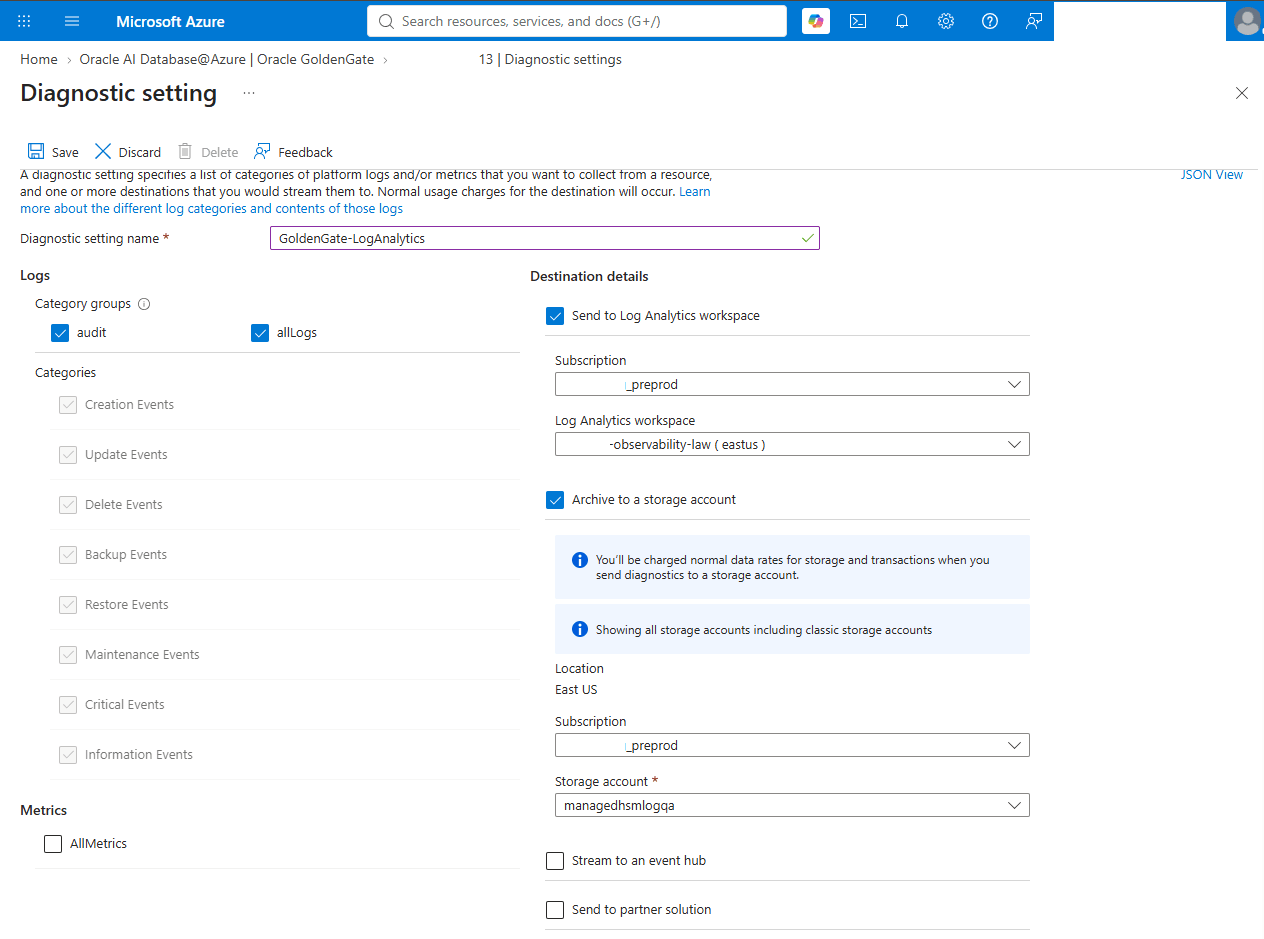
Task: Focus the search resources box
Action: point(577,21)
